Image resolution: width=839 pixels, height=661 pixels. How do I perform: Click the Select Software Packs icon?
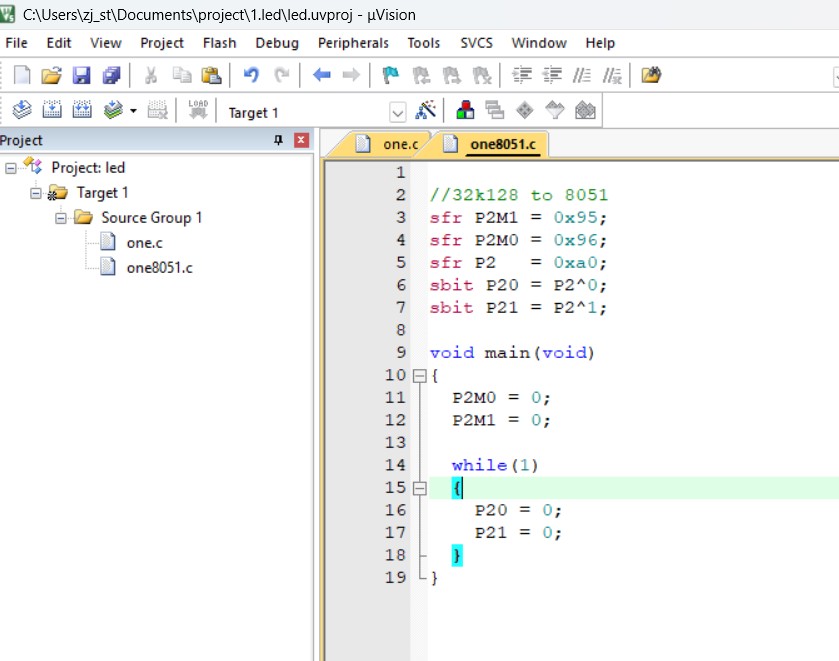point(555,110)
